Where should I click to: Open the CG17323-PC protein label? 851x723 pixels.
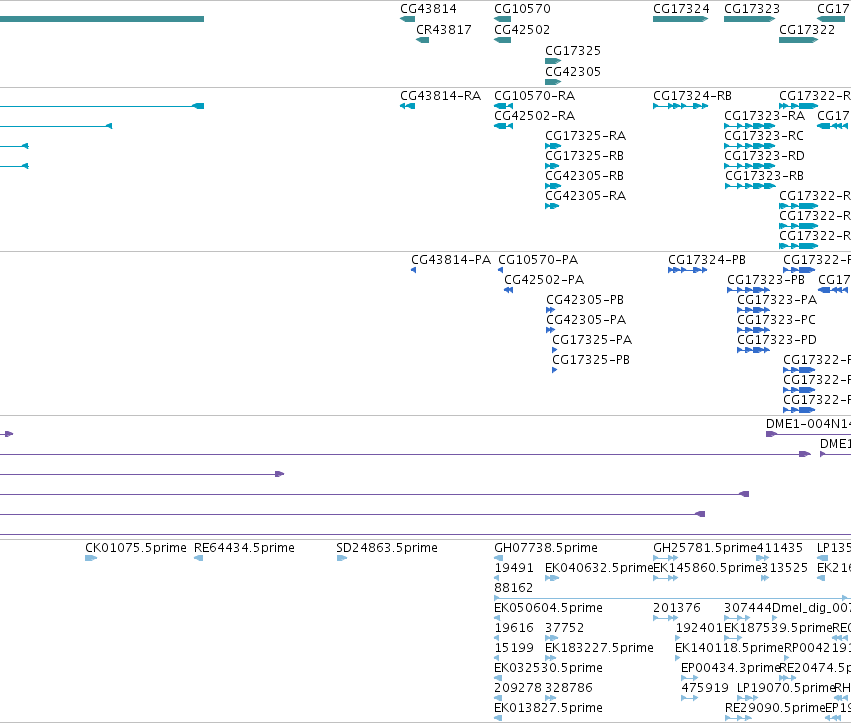pyautogui.click(x=777, y=320)
